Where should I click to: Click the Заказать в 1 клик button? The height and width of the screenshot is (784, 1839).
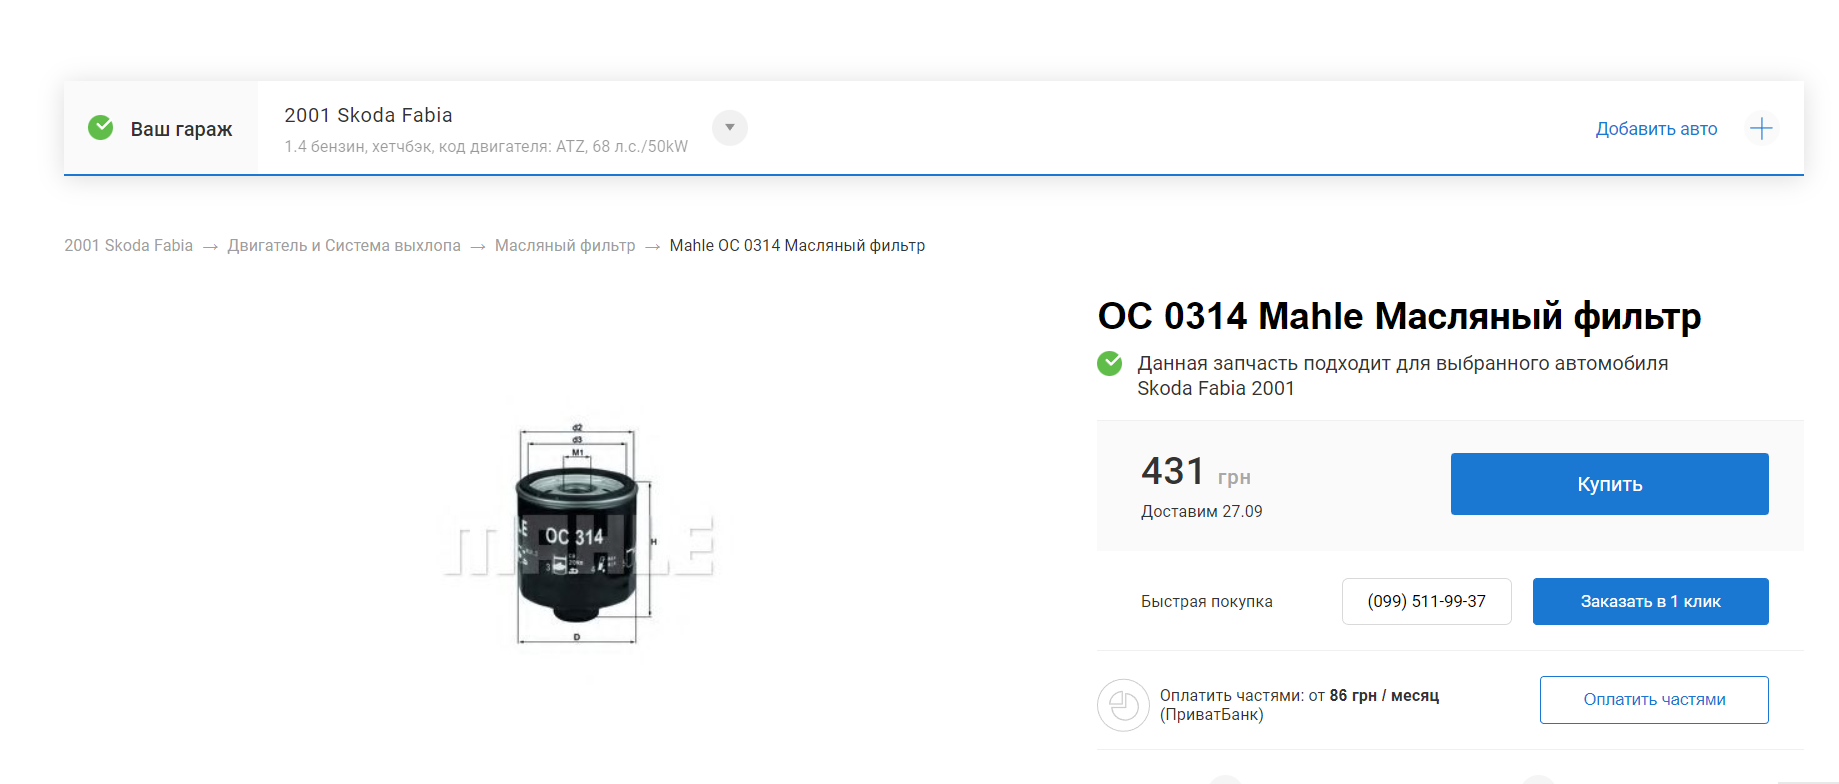(x=1650, y=601)
